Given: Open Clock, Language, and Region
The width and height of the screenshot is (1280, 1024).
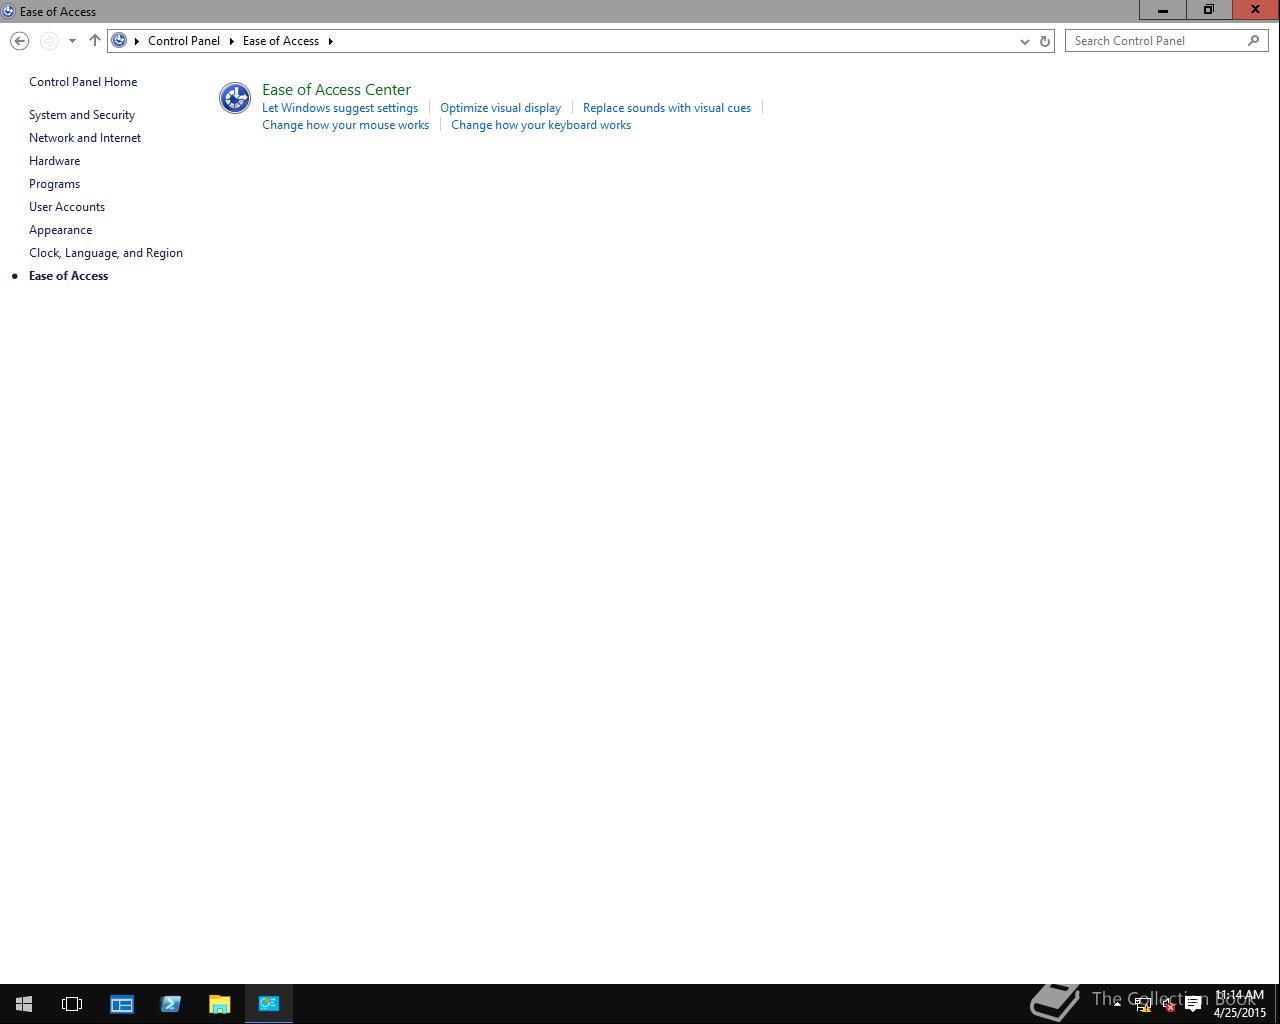Looking at the screenshot, I should 106,253.
